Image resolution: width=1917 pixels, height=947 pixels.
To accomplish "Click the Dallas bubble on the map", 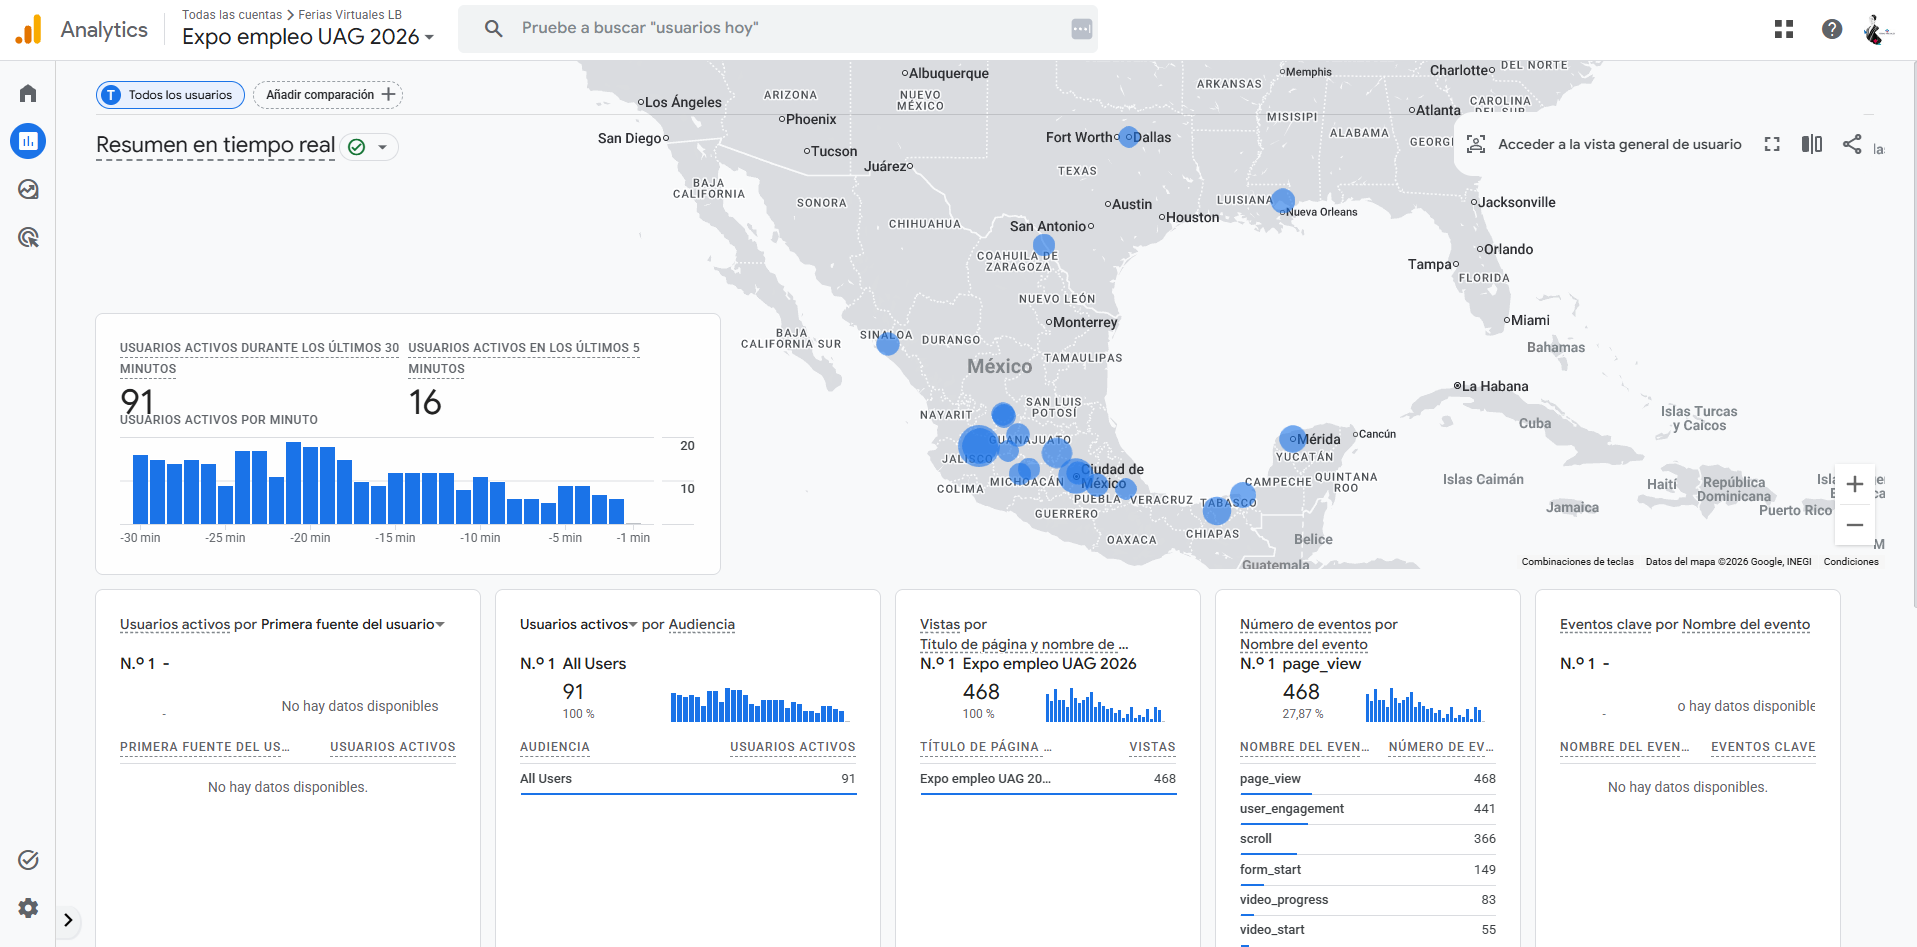I will coord(1129,137).
